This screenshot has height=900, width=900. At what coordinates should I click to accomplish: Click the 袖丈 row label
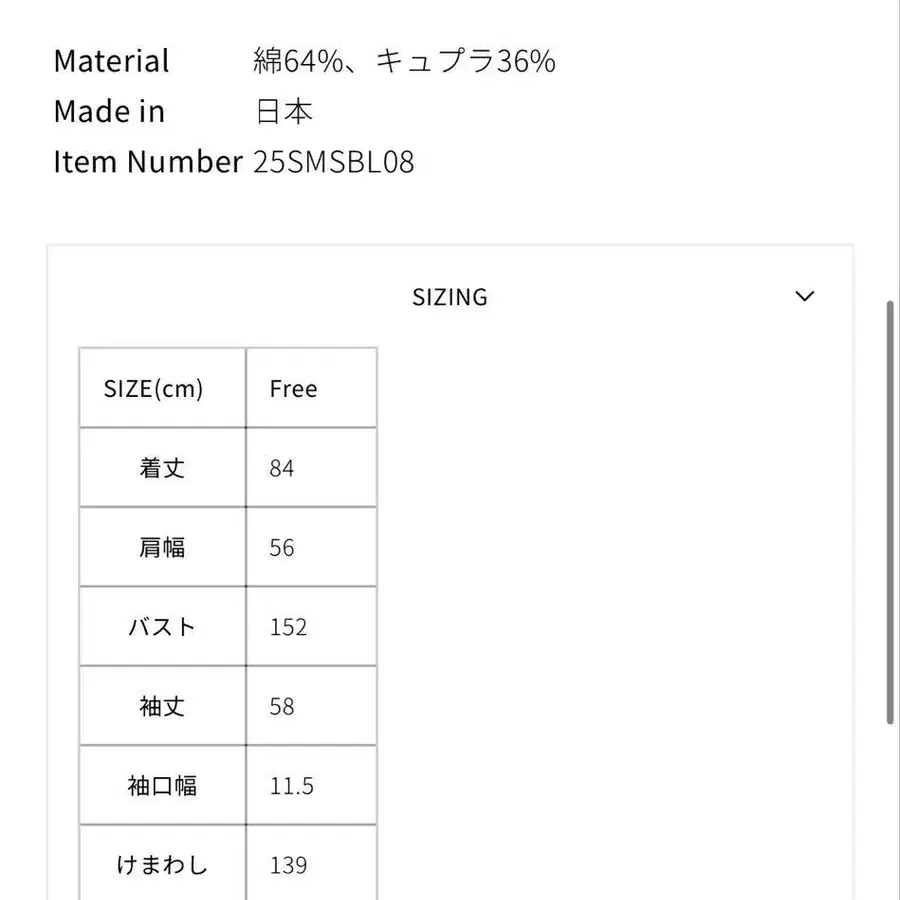pos(162,707)
